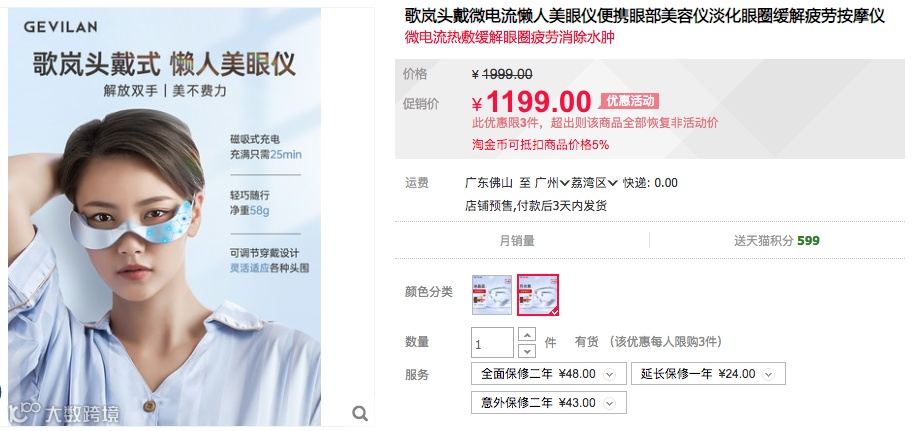
Task: Open the 广州 city dropdown
Action: point(551,183)
